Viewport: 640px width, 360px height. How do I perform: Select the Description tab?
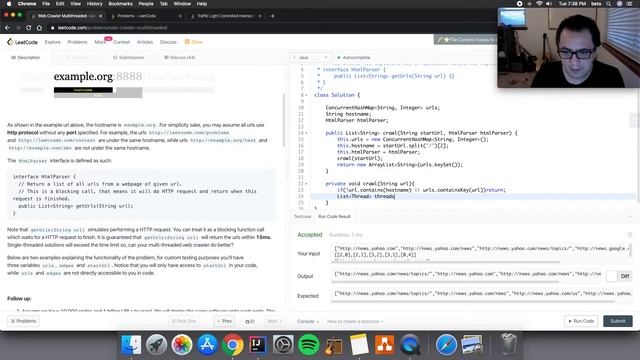pos(25,58)
